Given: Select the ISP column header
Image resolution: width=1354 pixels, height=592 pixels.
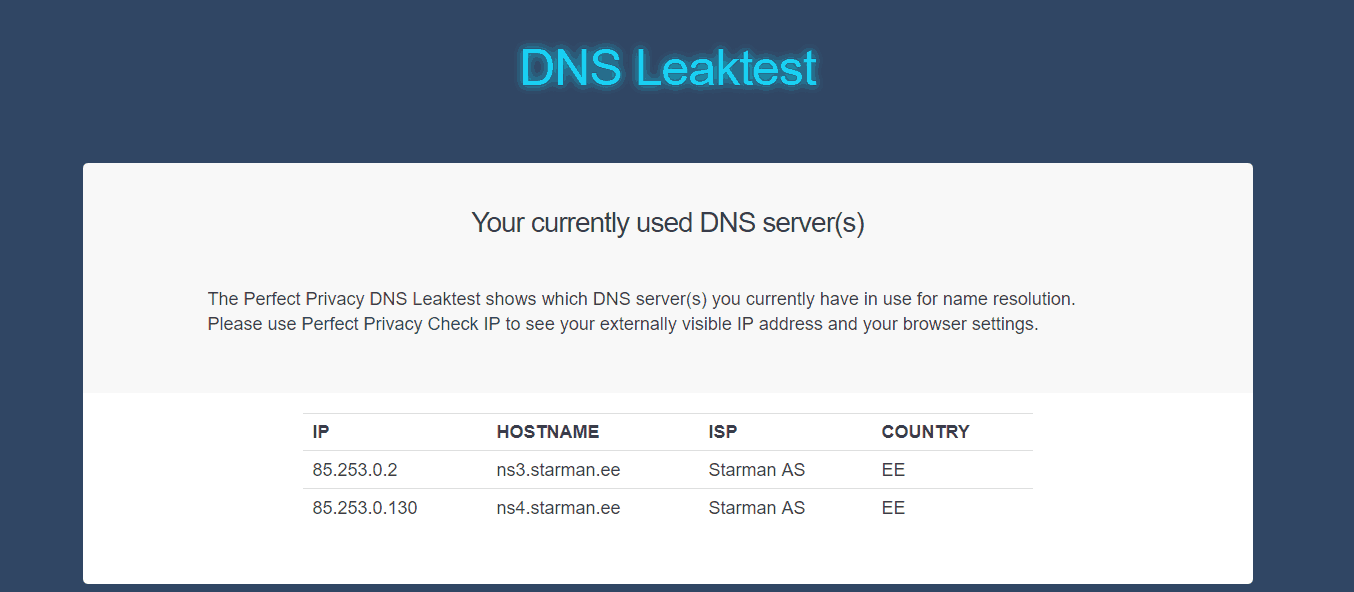Looking at the screenshot, I should coord(723,432).
